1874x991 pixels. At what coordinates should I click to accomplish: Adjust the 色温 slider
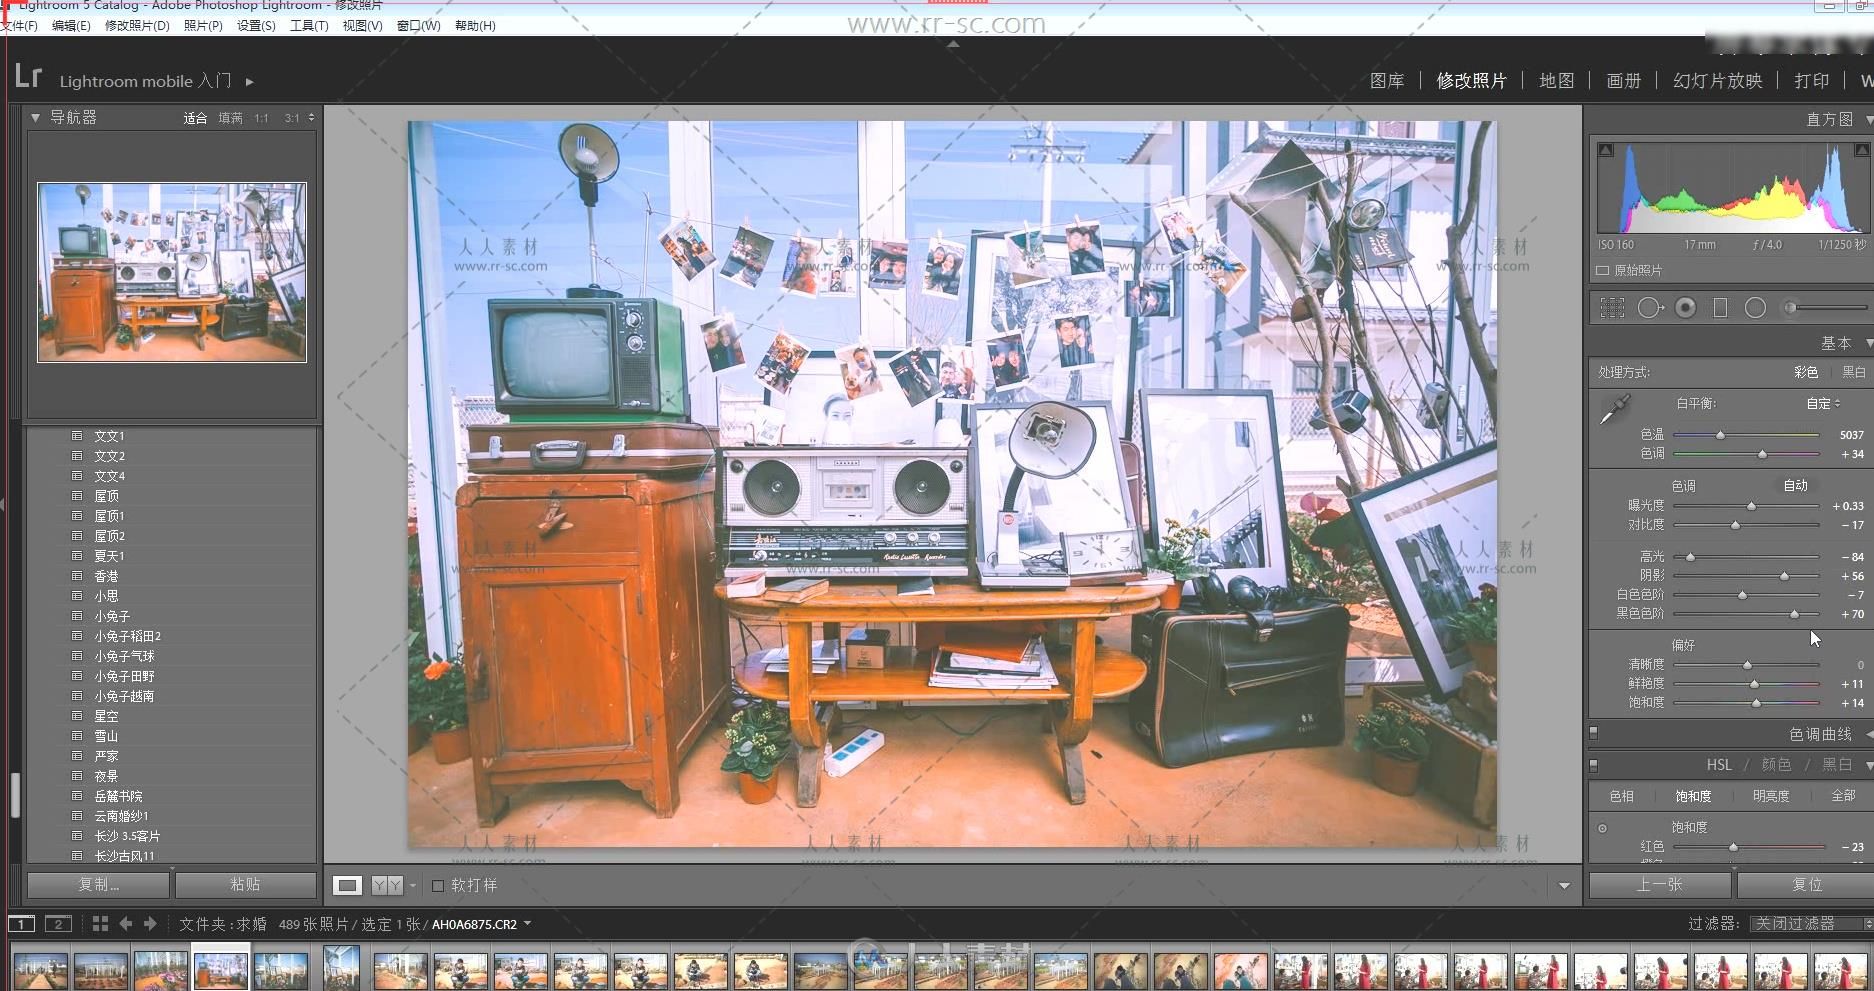pyautogui.click(x=1721, y=435)
